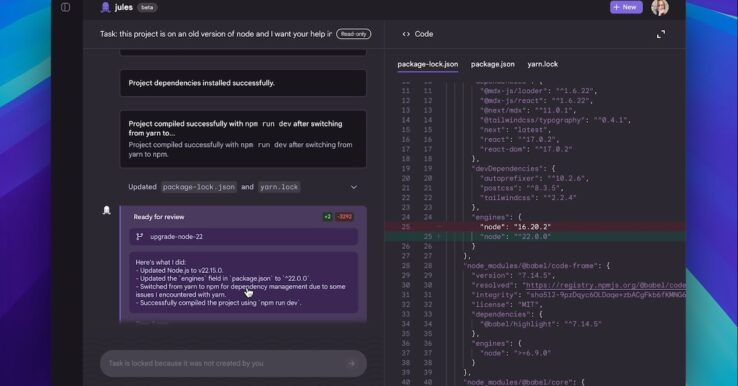Select "Project dependencies installed successfully." message
The width and height of the screenshot is (738, 386).
pyautogui.click(x=201, y=83)
